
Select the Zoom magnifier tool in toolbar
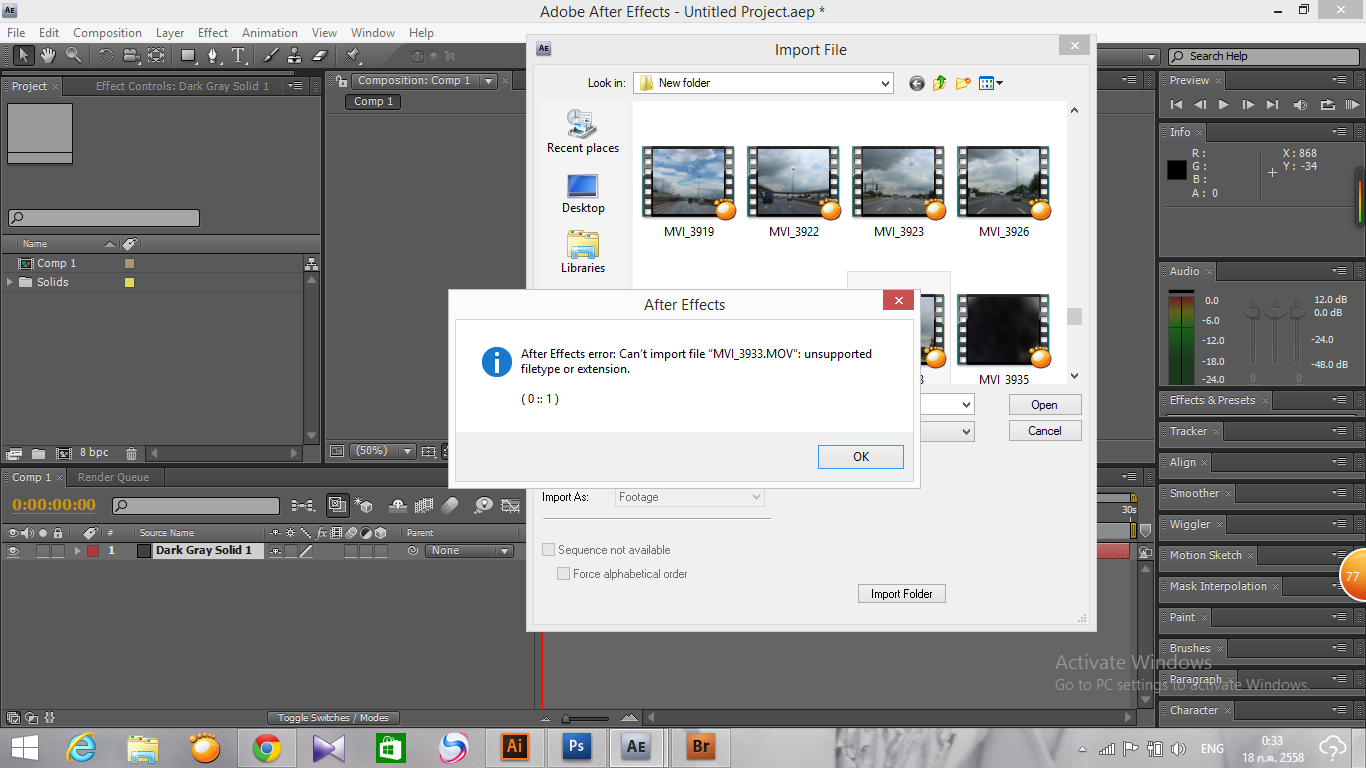74,56
